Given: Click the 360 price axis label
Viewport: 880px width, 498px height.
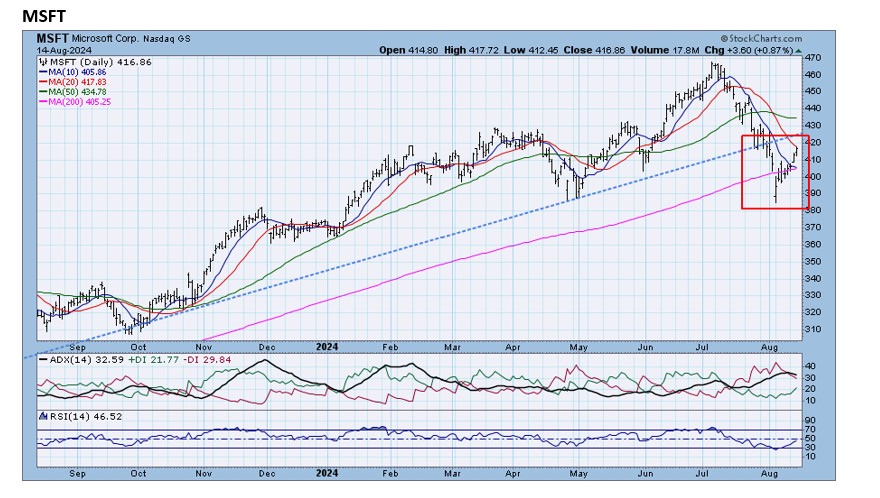Looking at the screenshot, I should [814, 244].
